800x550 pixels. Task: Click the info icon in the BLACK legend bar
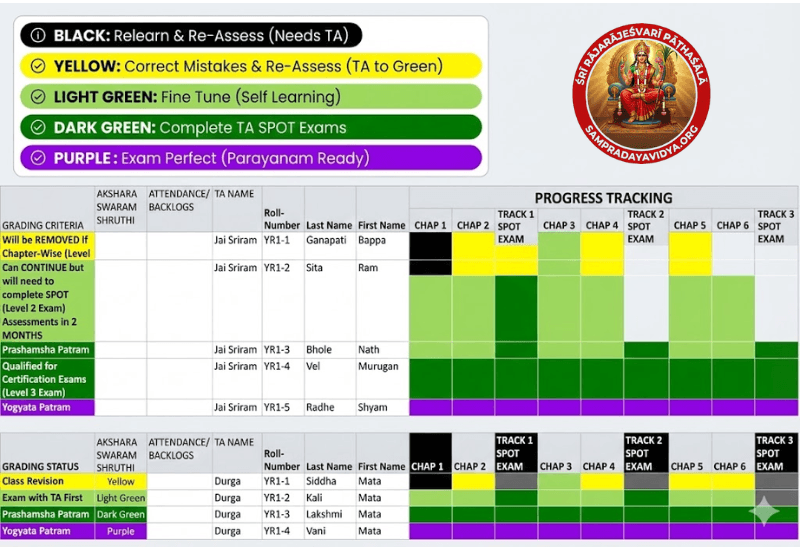pos(38,36)
